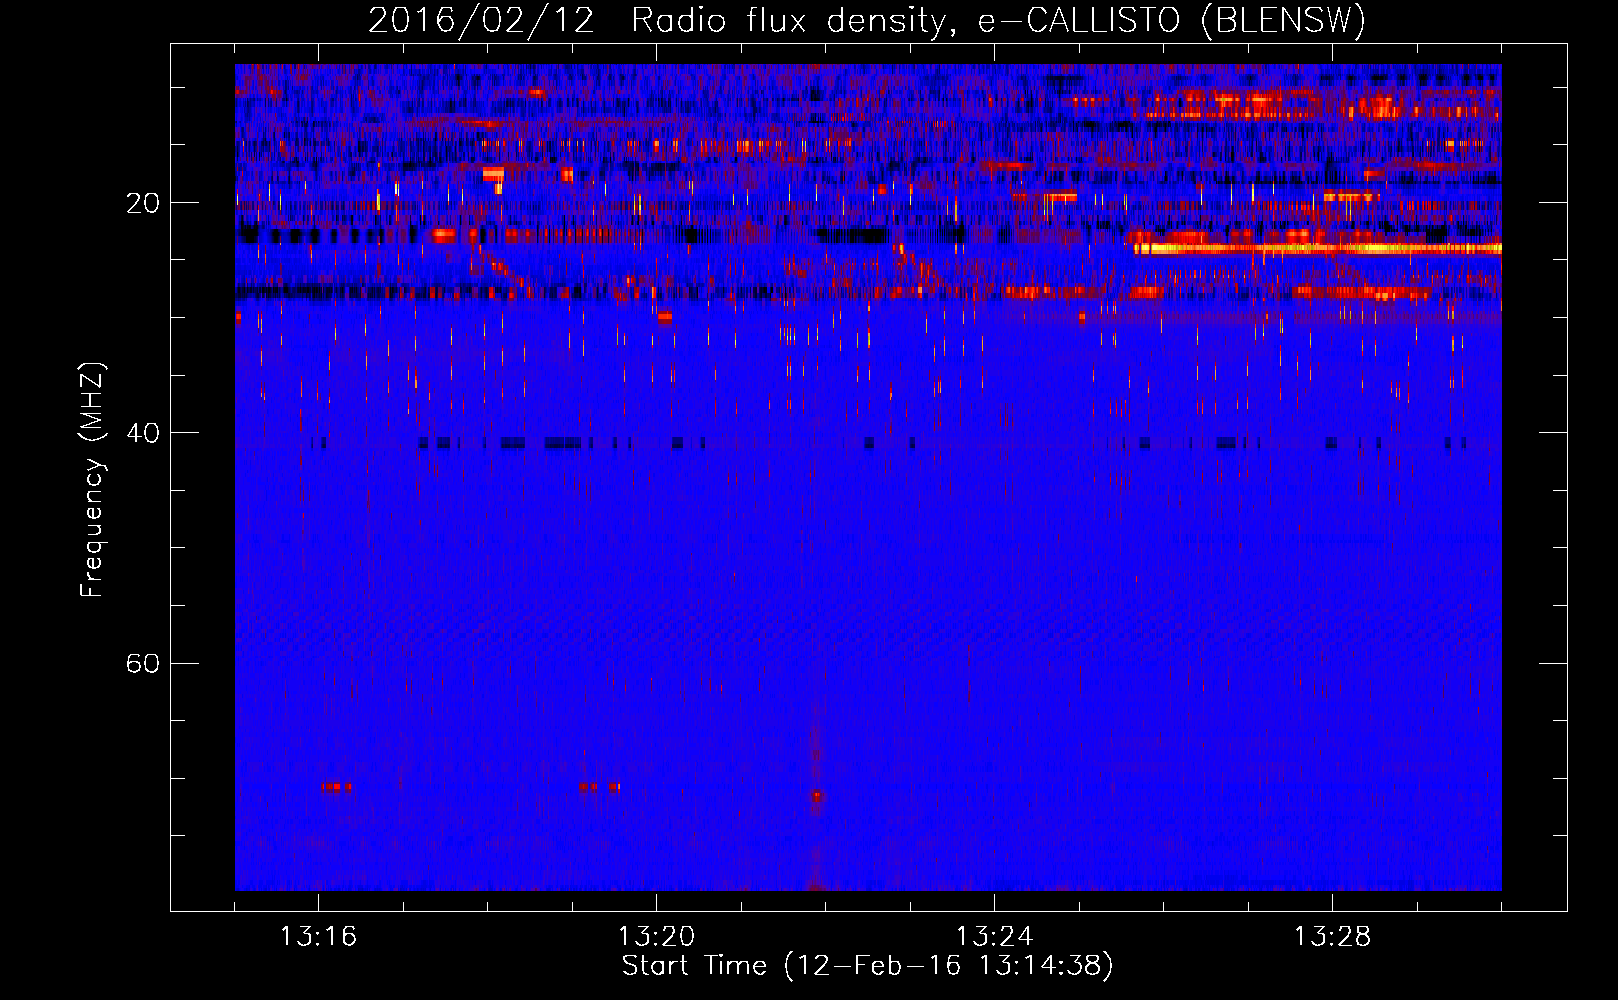Screen dimensions: 1618x1000
Task: Click the 13:16 time tick label
Action: (x=318, y=937)
